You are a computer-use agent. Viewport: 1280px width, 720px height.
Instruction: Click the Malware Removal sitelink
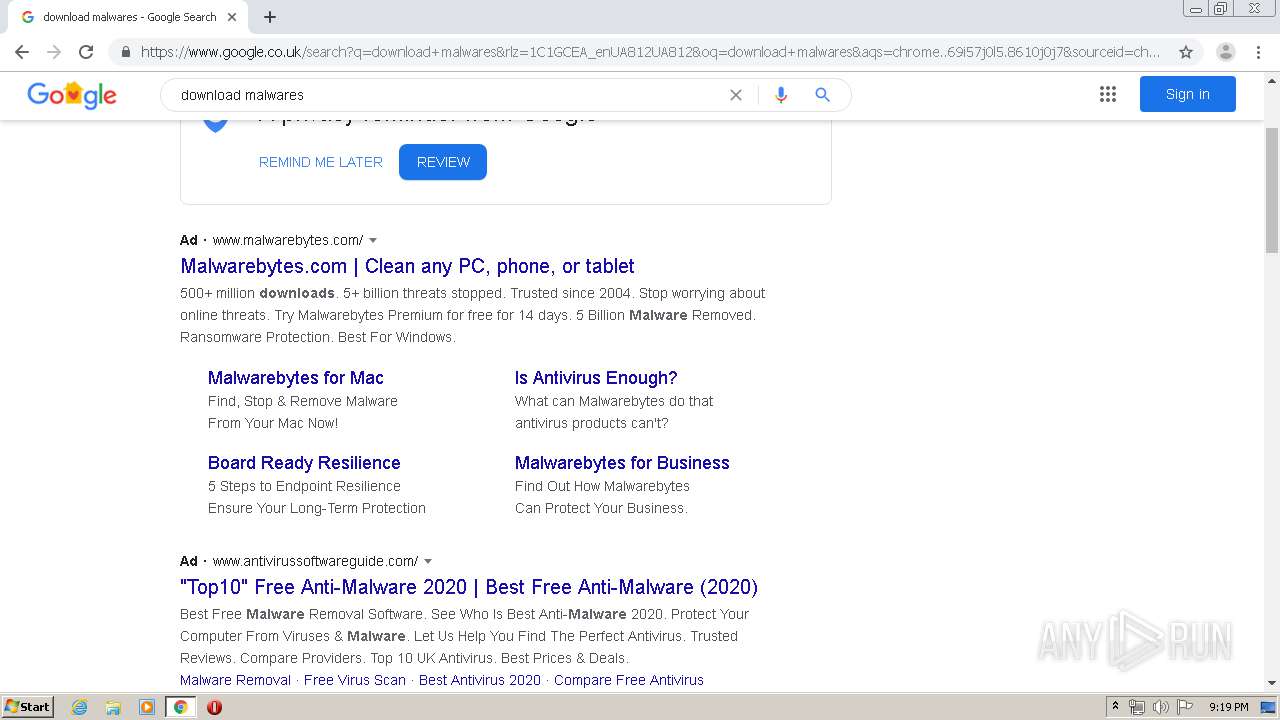(235, 680)
